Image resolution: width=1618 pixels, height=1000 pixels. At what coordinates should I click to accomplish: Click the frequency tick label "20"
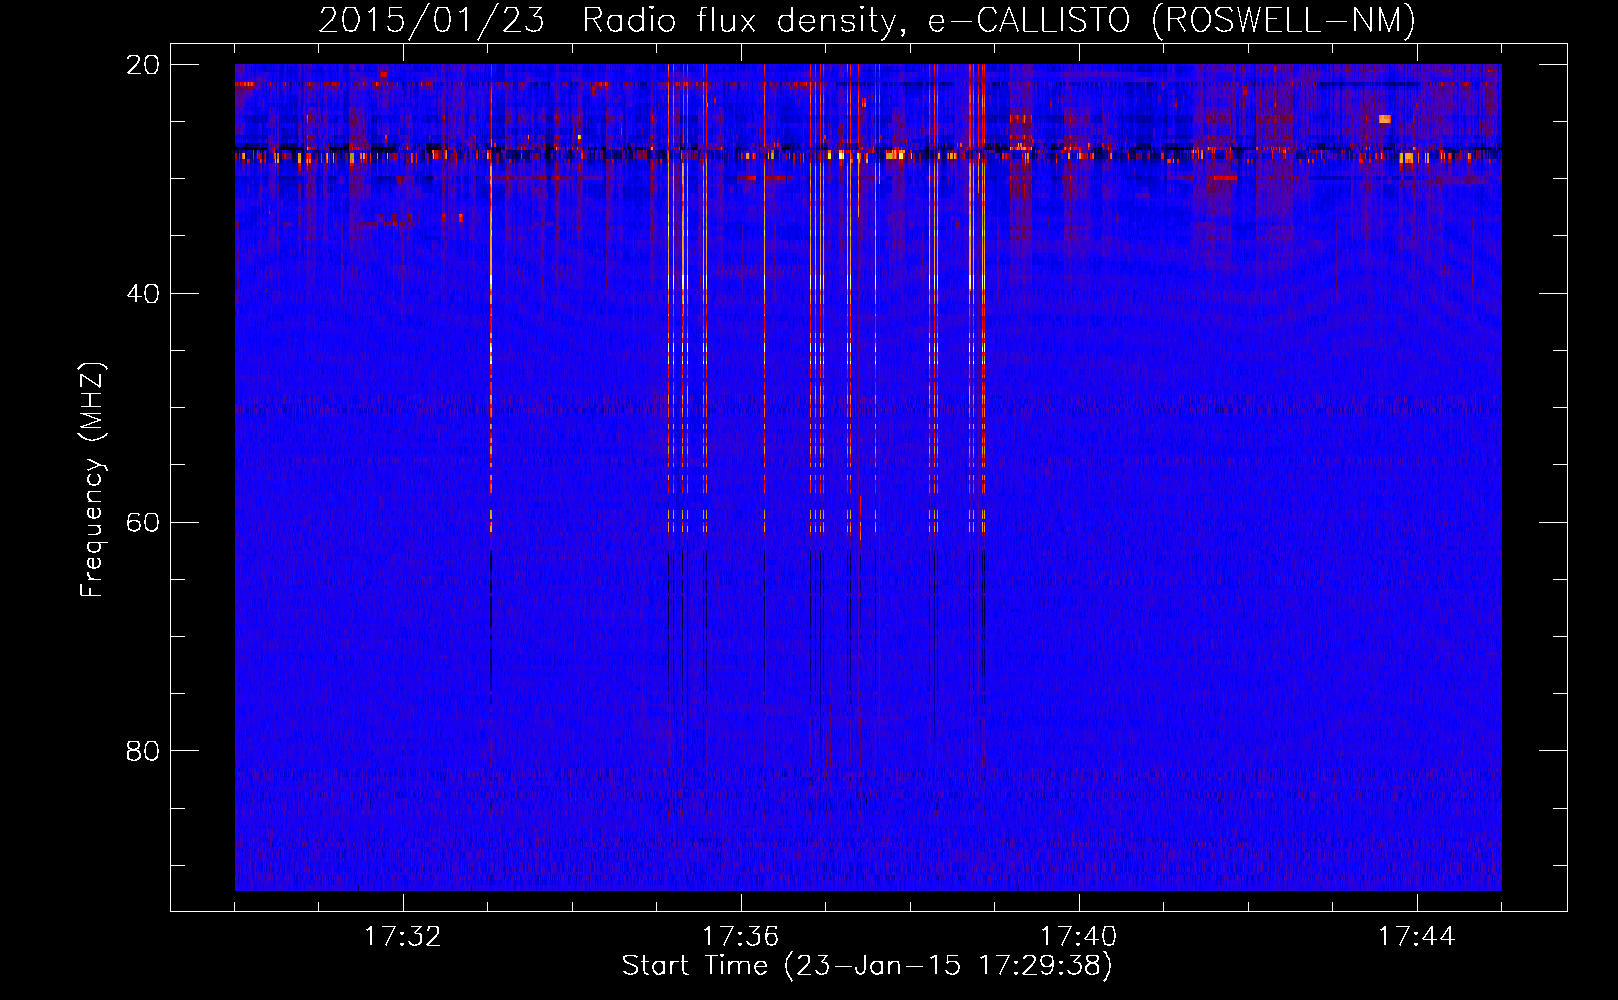point(143,65)
